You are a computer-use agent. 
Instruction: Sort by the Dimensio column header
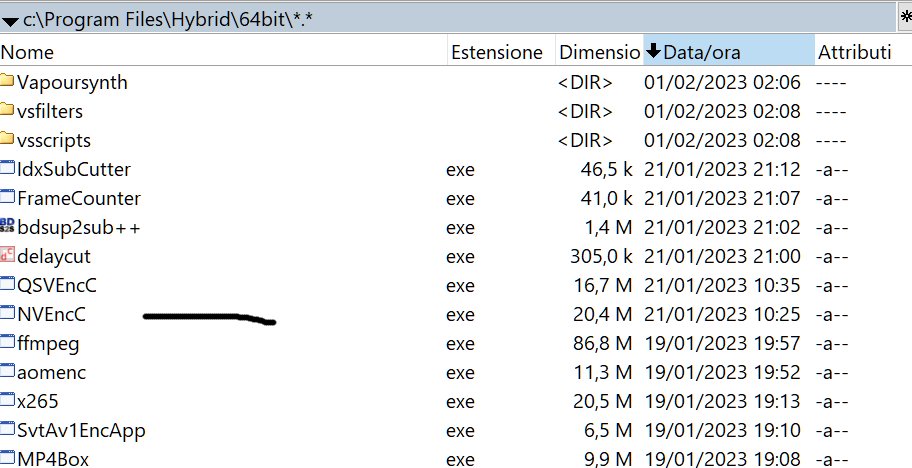click(599, 52)
